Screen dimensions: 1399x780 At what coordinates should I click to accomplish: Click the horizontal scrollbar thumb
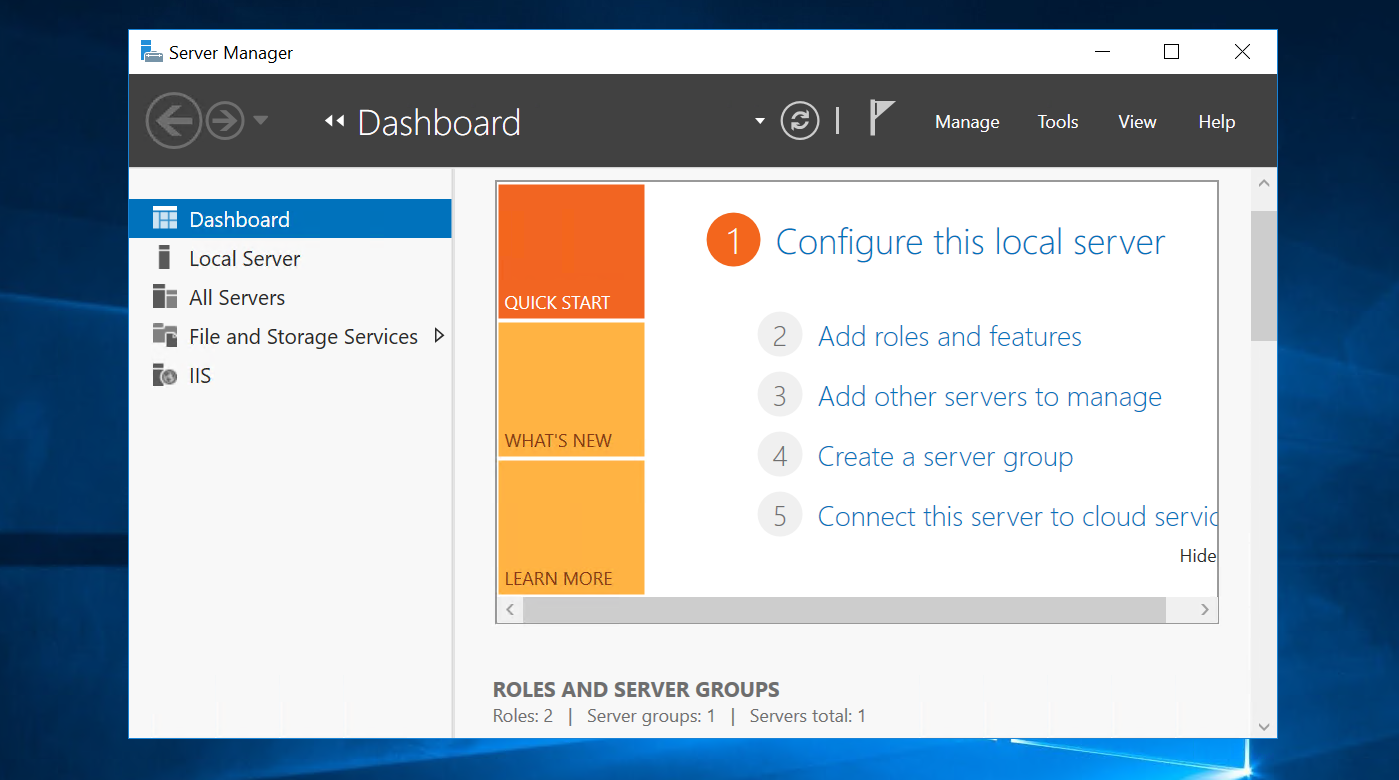(844, 610)
